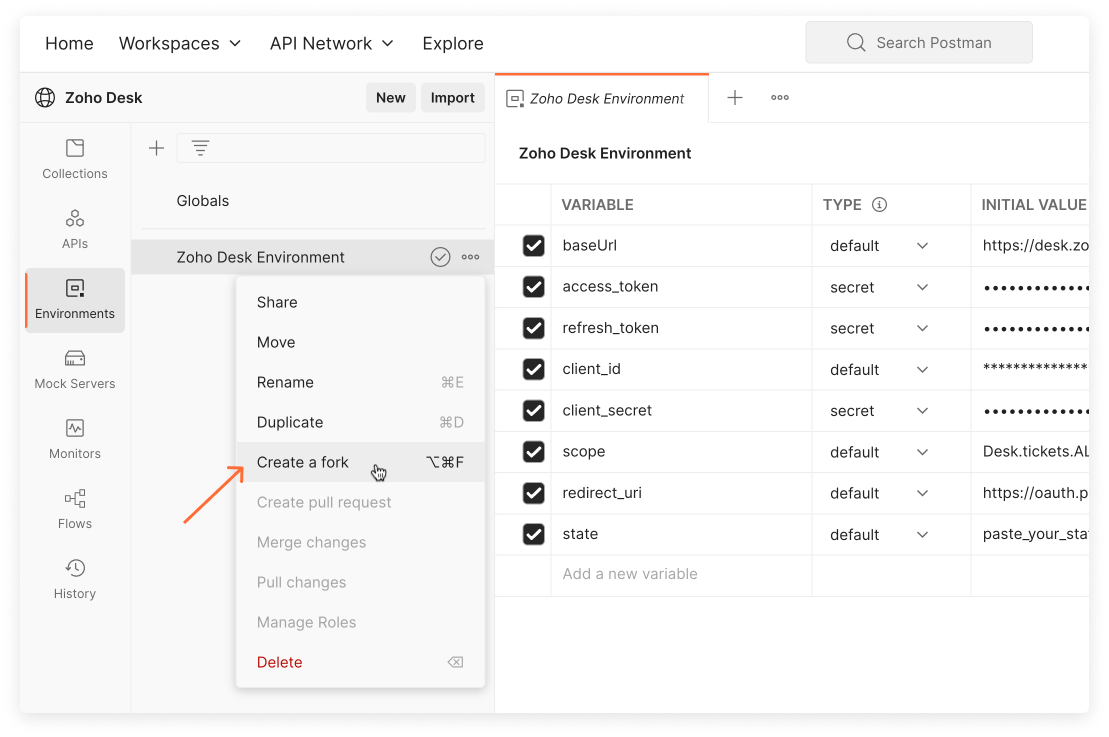1109x737 pixels.
Task: Click the New button
Action: coord(390,98)
